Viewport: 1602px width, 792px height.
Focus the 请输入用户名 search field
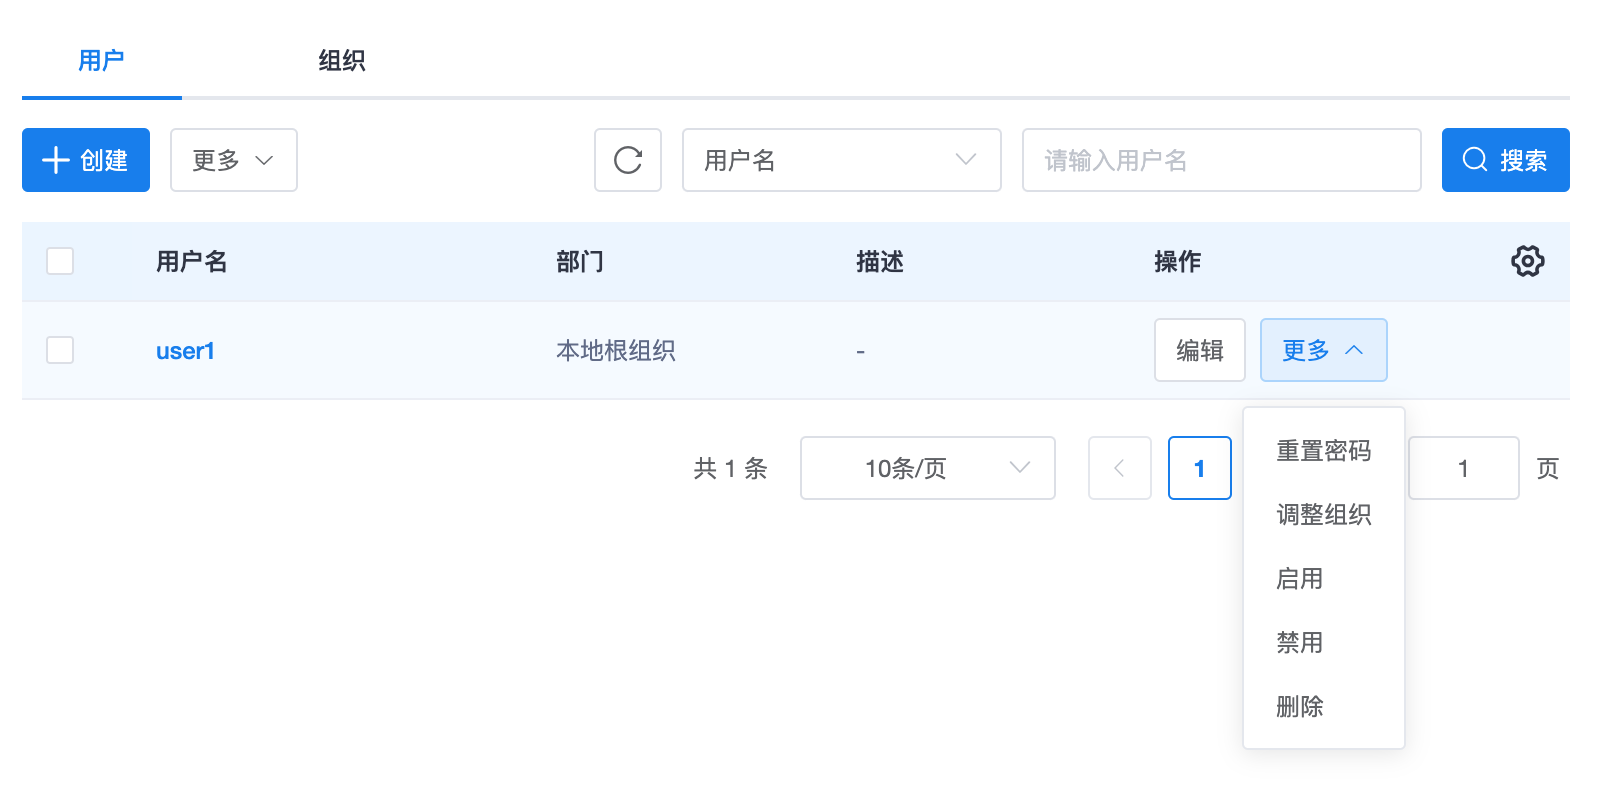click(1222, 160)
